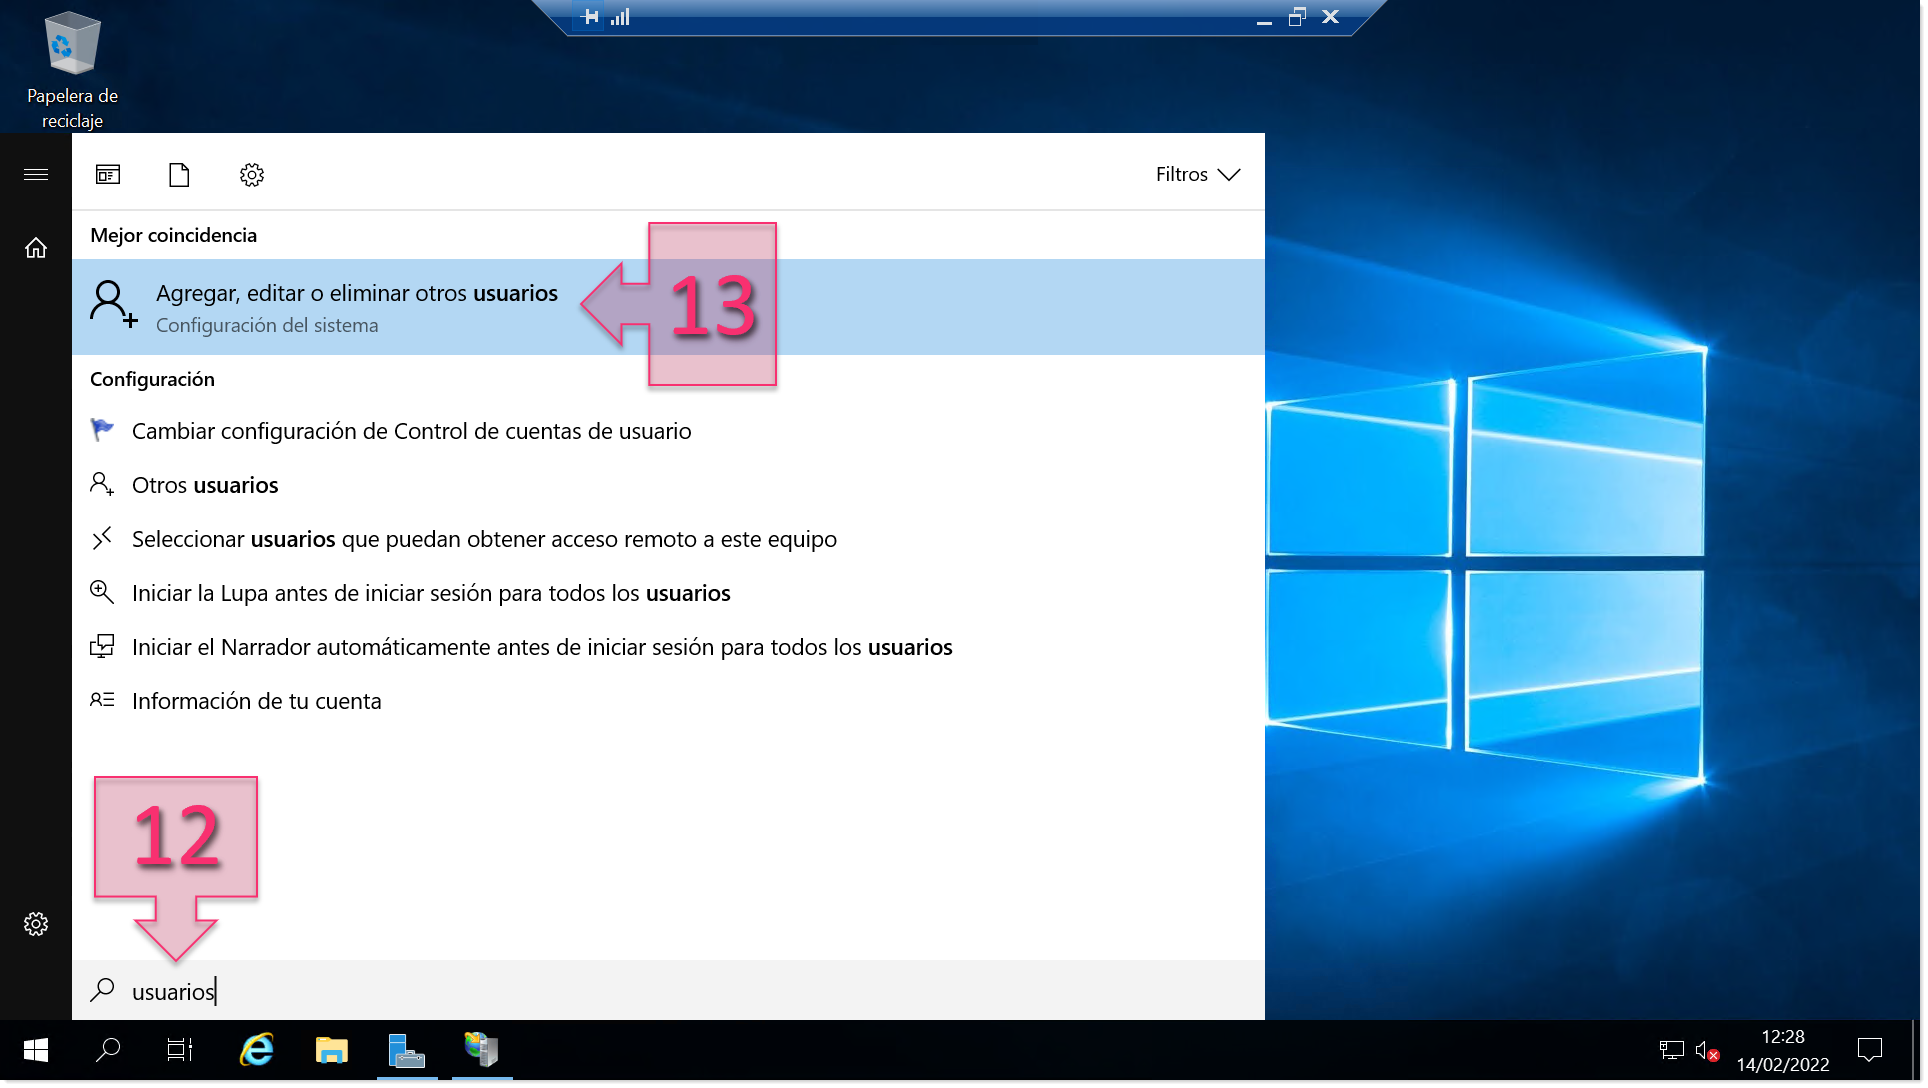Open the Windows Start button
The image size is (1928, 1088).
point(36,1050)
